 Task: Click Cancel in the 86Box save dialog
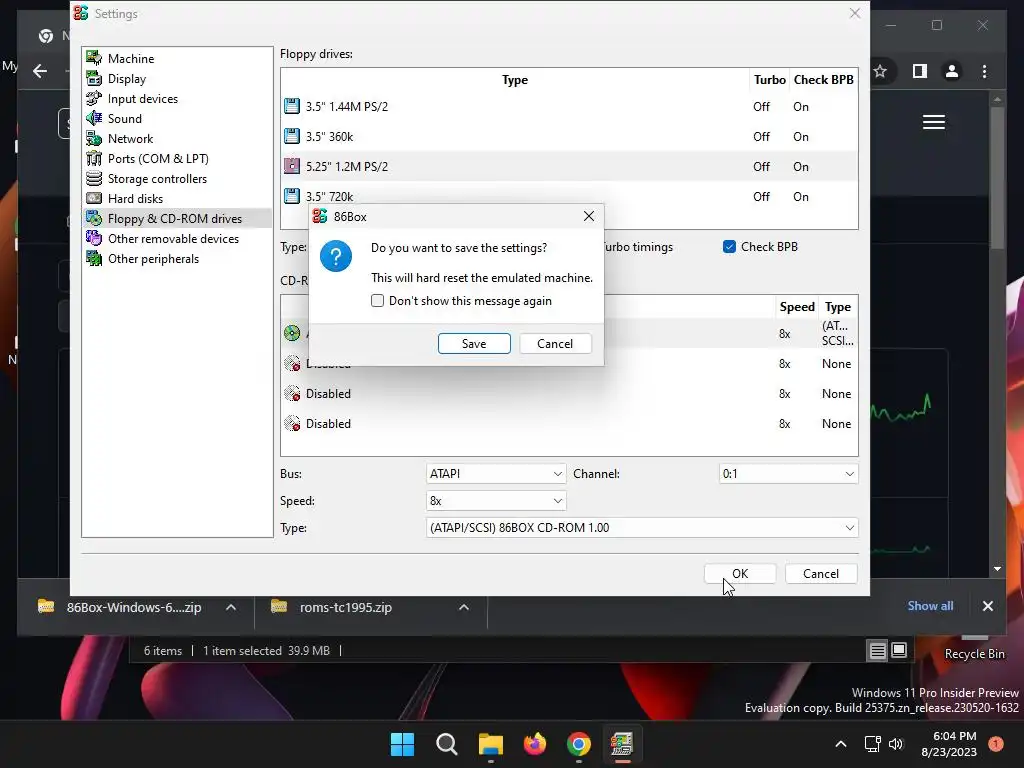pos(555,344)
